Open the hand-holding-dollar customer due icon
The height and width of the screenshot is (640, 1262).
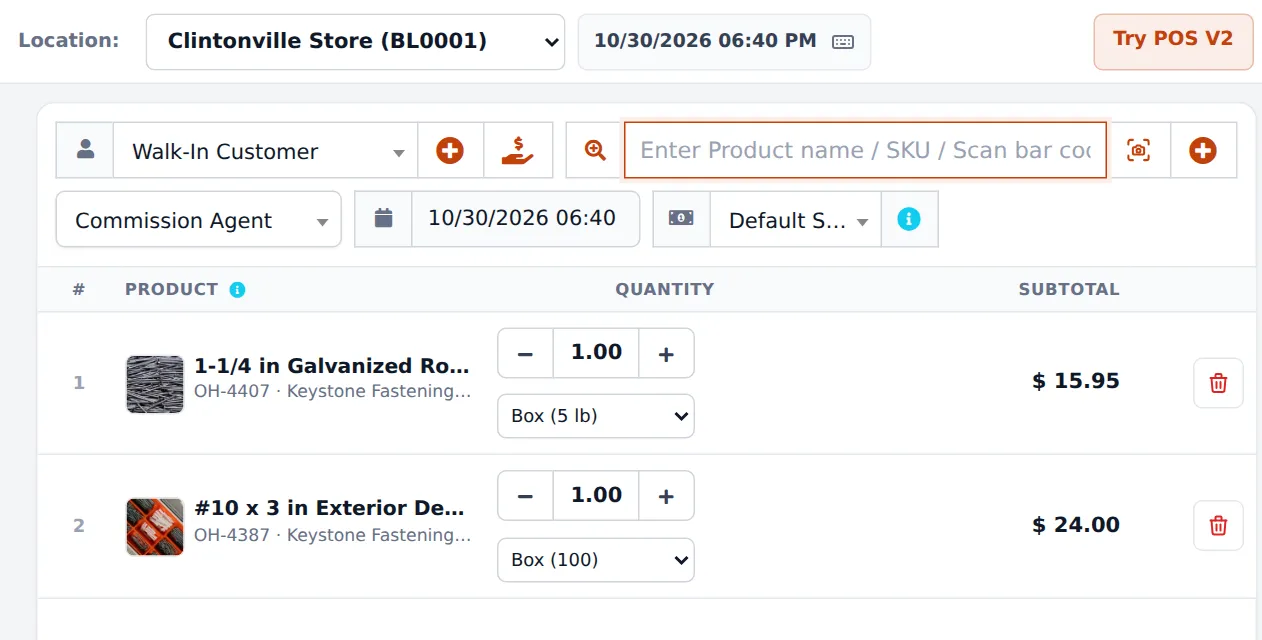click(x=518, y=151)
